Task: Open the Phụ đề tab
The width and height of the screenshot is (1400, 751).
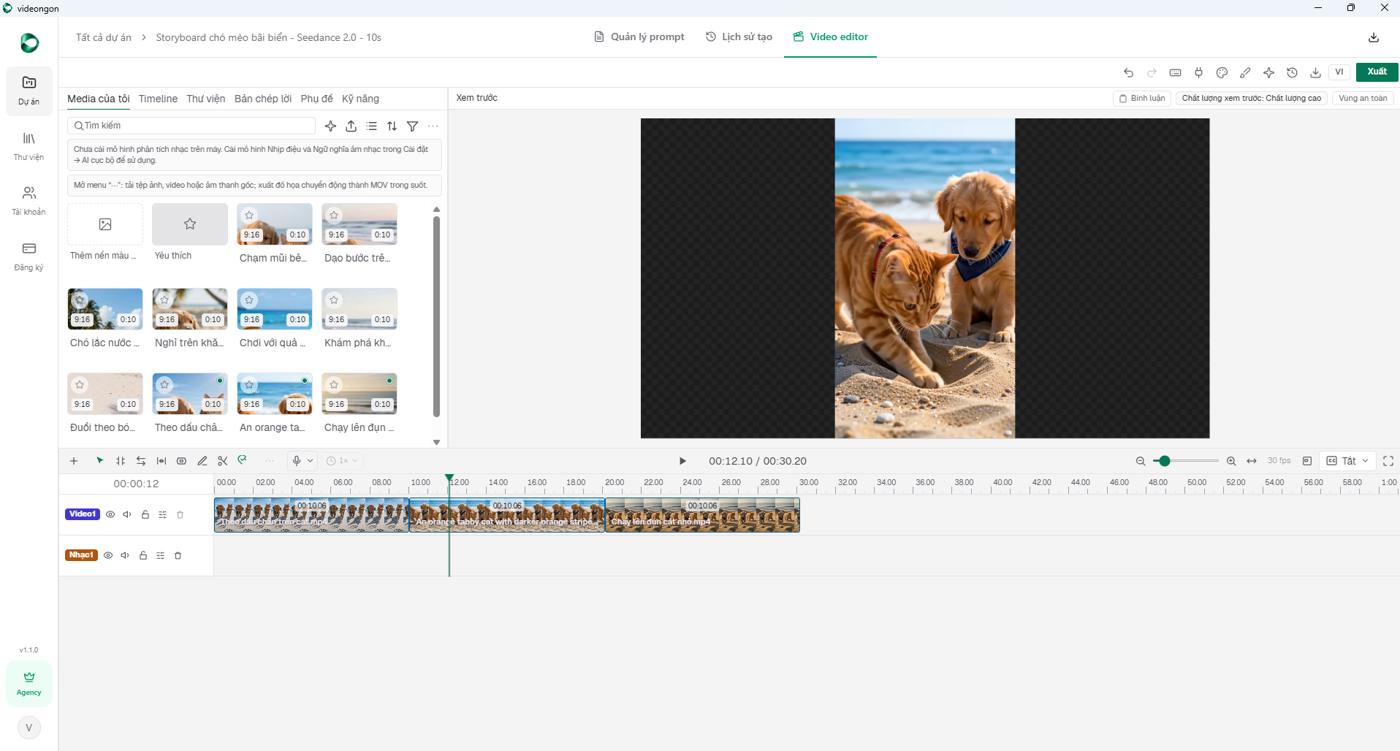Action: click(317, 99)
